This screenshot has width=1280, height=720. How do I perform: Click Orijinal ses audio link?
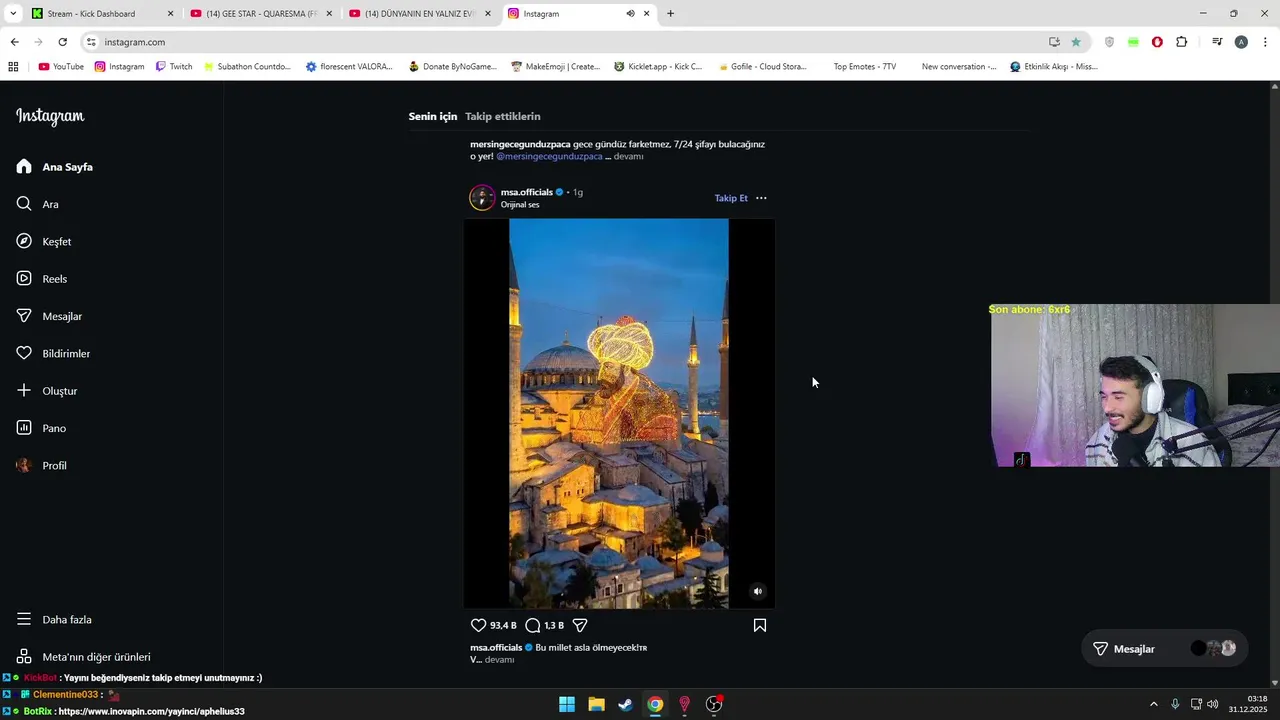[520, 205]
